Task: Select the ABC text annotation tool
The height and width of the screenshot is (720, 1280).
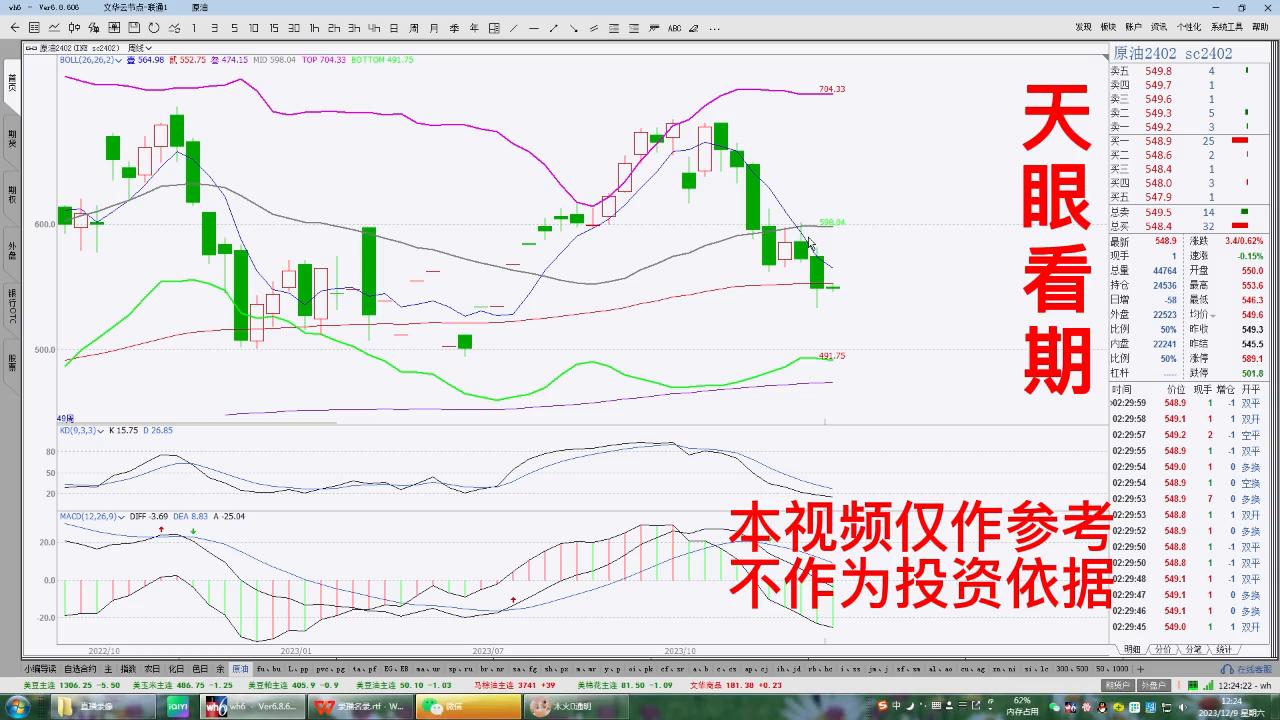Action: [674, 28]
